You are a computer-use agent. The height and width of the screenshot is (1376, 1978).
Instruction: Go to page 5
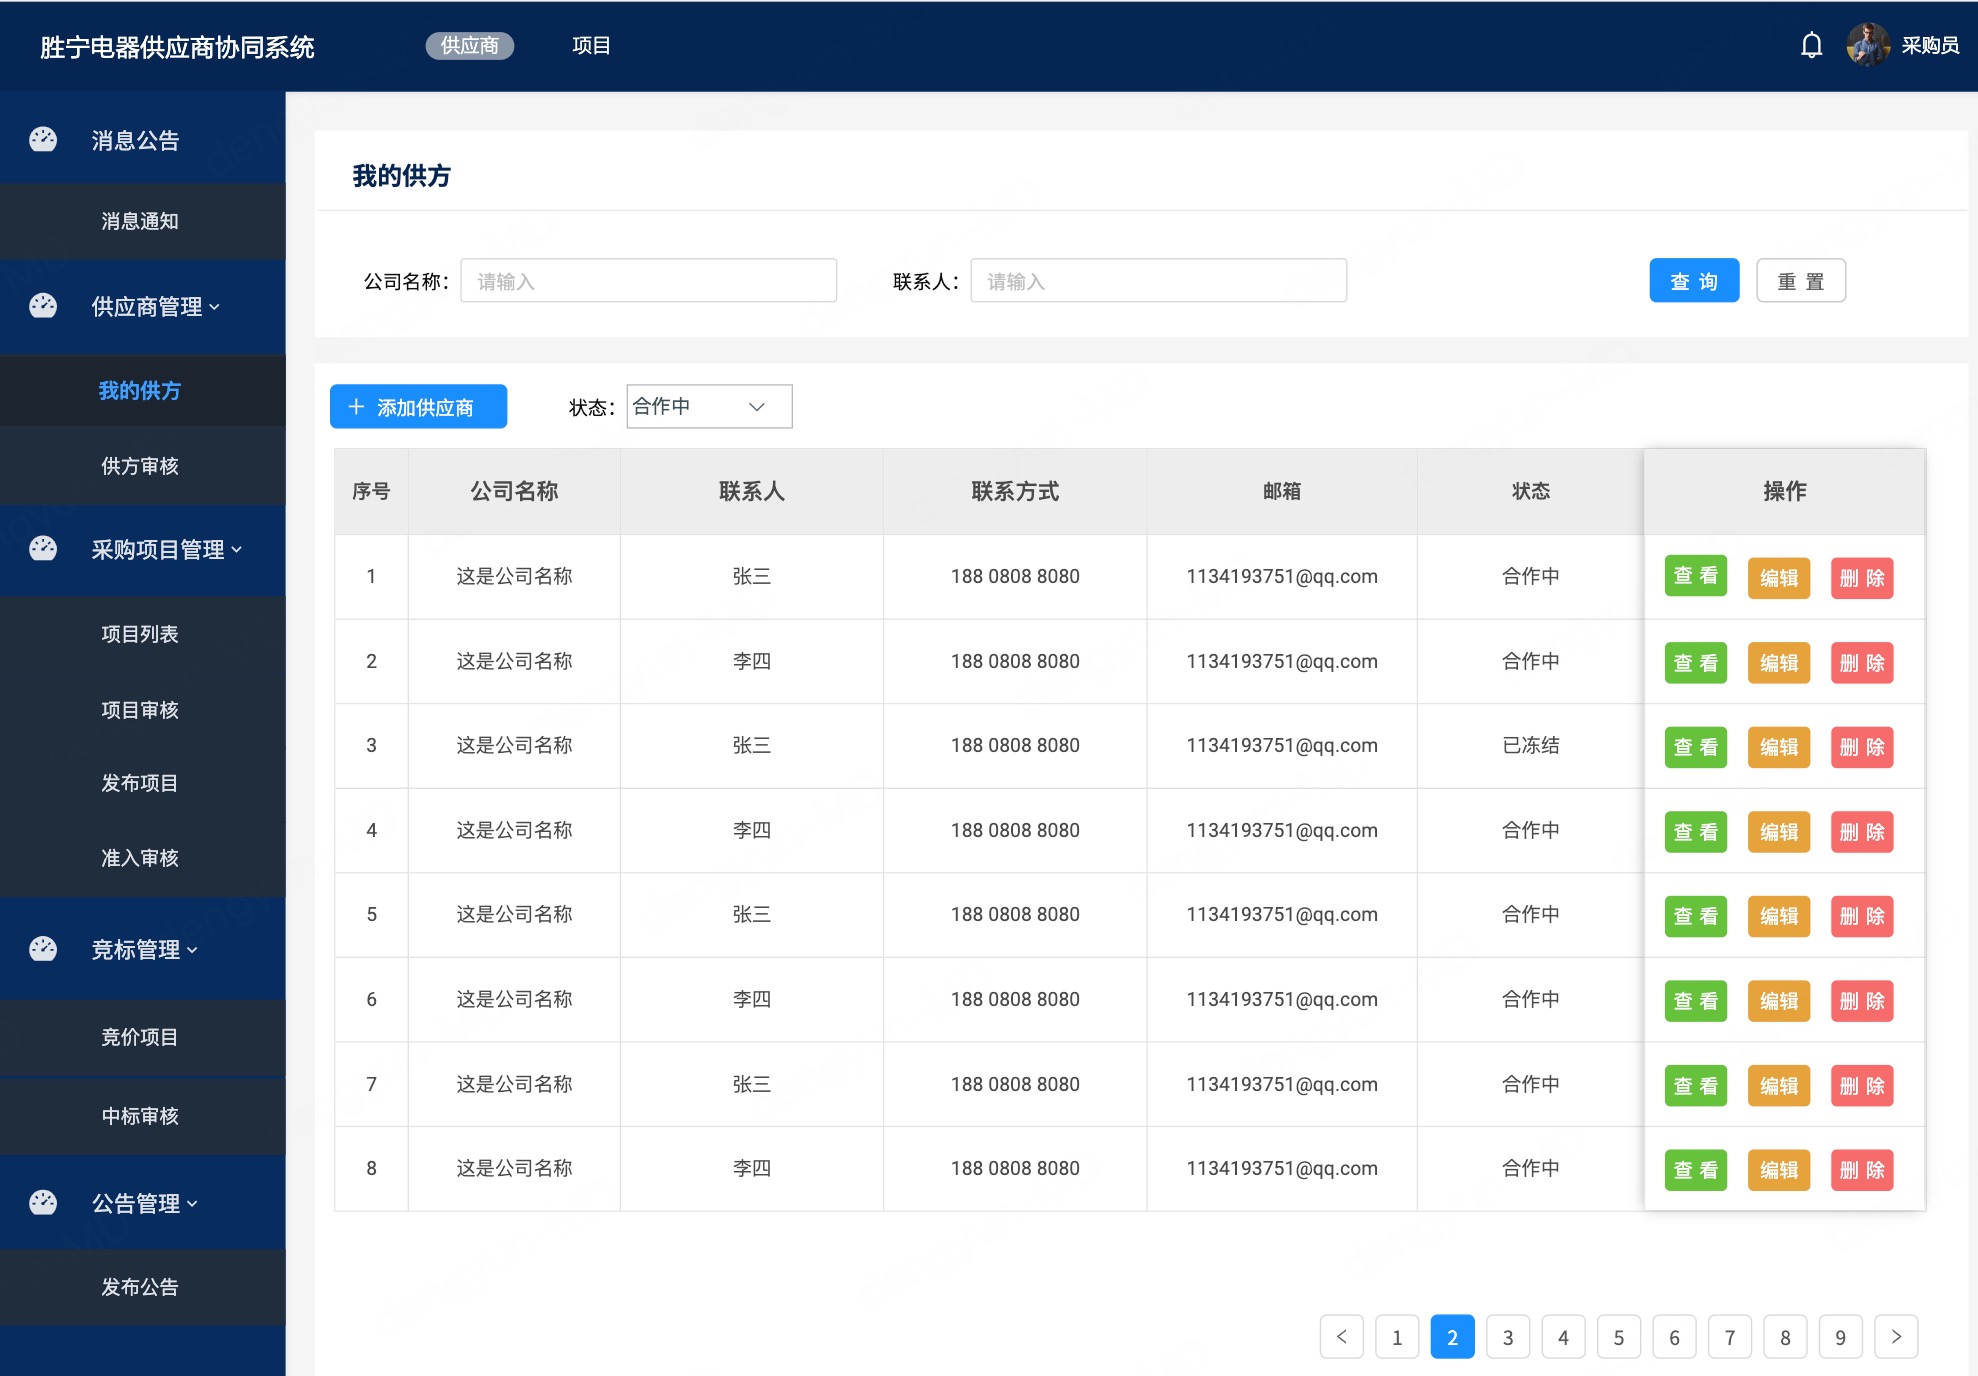[x=1619, y=1337]
